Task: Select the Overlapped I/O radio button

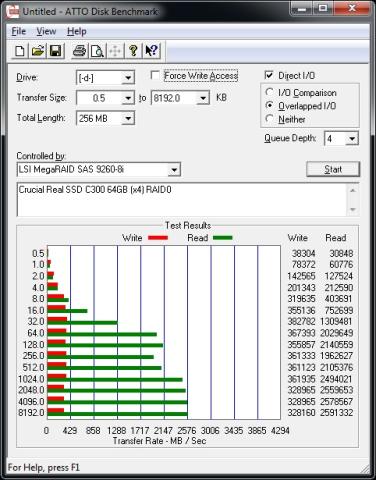Action: (x=269, y=106)
